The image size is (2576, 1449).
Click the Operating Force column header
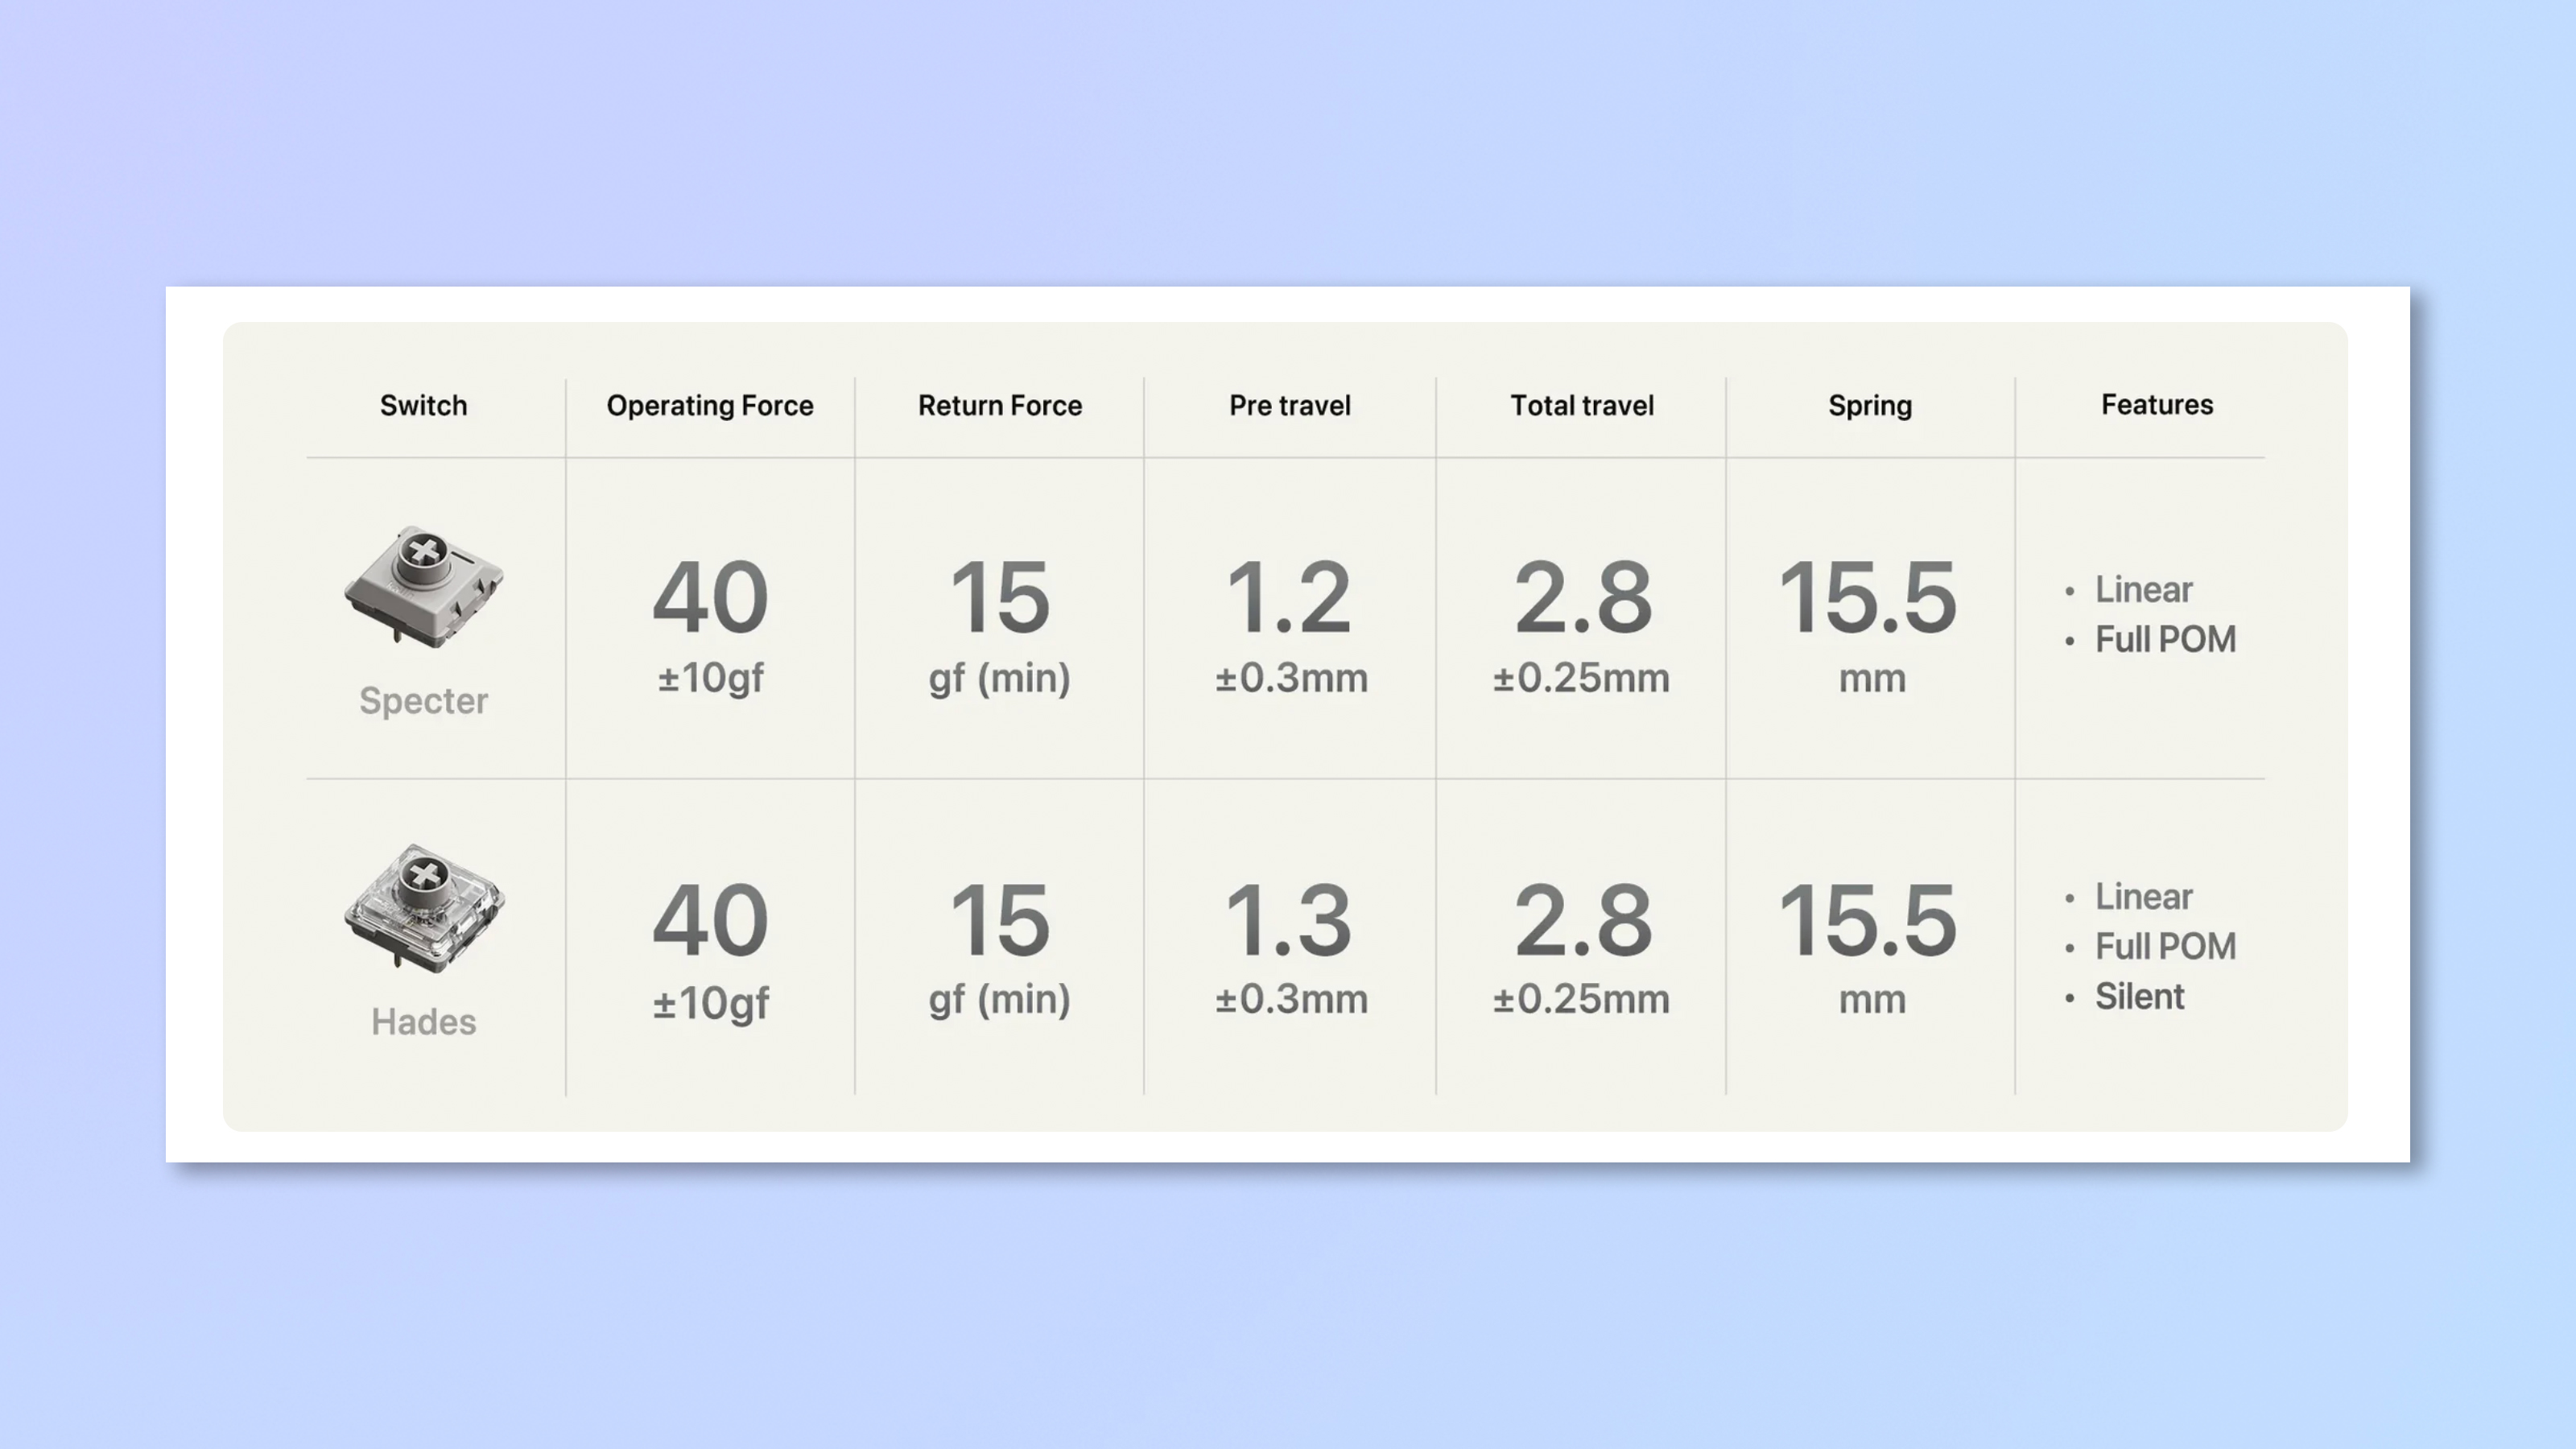click(x=710, y=406)
